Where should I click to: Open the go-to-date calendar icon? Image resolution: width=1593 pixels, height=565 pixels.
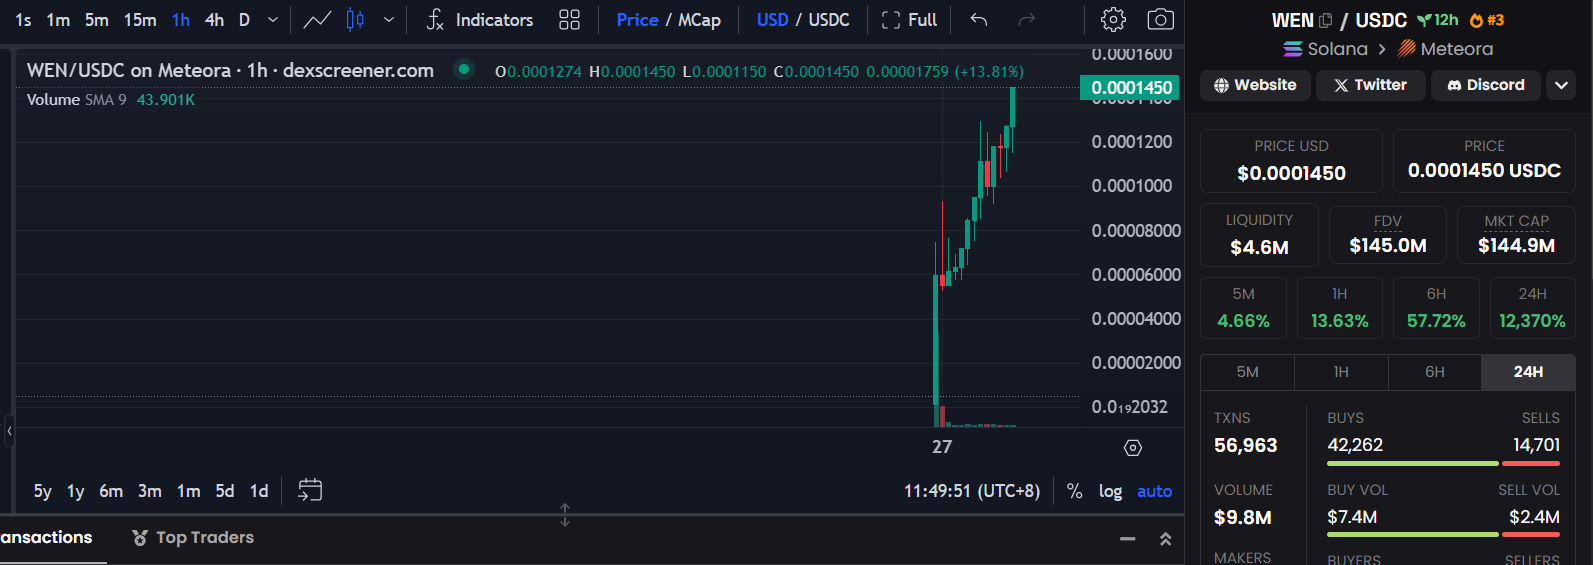(310, 490)
